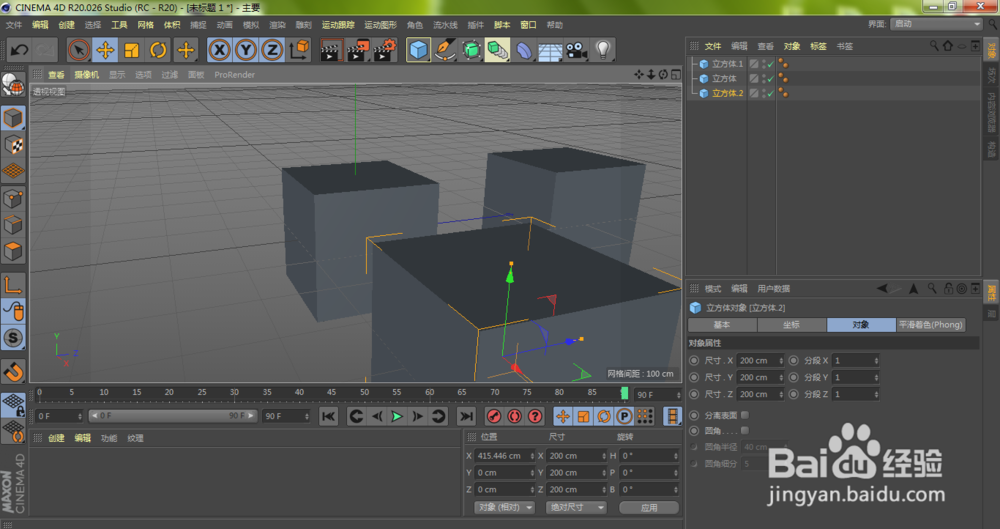This screenshot has height=529, width=1000.
Task: Open the Array modeling objects icon
Action: pyautogui.click(x=497, y=50)
